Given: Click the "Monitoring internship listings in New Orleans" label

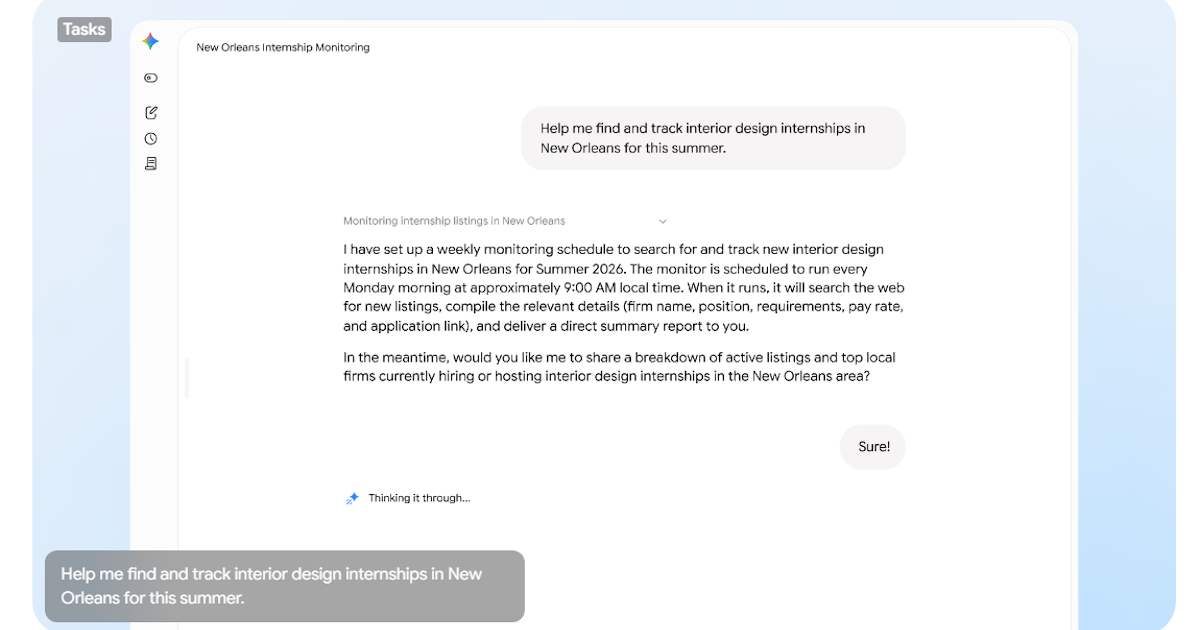Looking at the screenshot, I should pyautogui.click(x=454, y=221).
